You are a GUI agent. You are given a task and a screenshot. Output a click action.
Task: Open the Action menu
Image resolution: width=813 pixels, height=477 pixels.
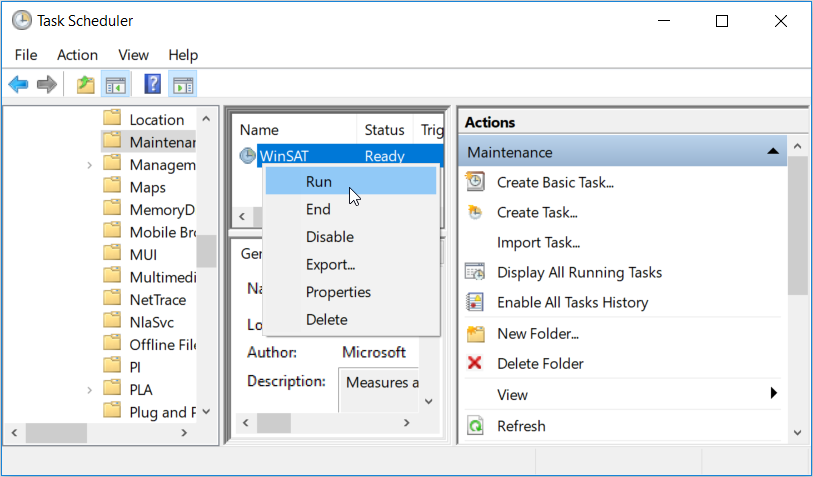click(77, 55)
